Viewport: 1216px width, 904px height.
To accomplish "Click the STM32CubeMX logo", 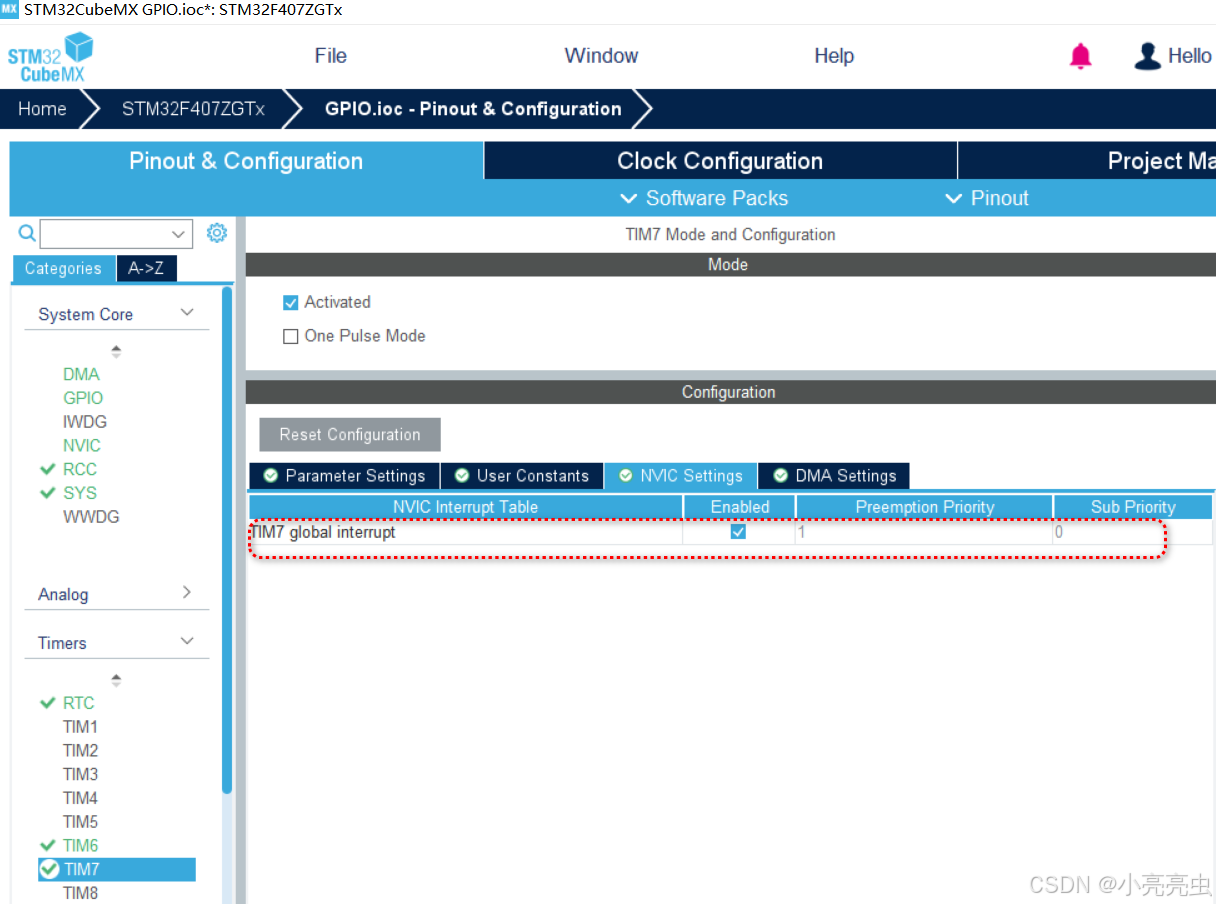I will pyautogui.click(x=51, y=57).
